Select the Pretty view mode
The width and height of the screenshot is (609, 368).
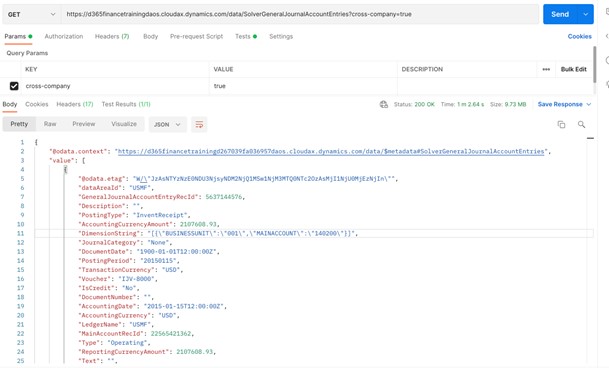19,124
